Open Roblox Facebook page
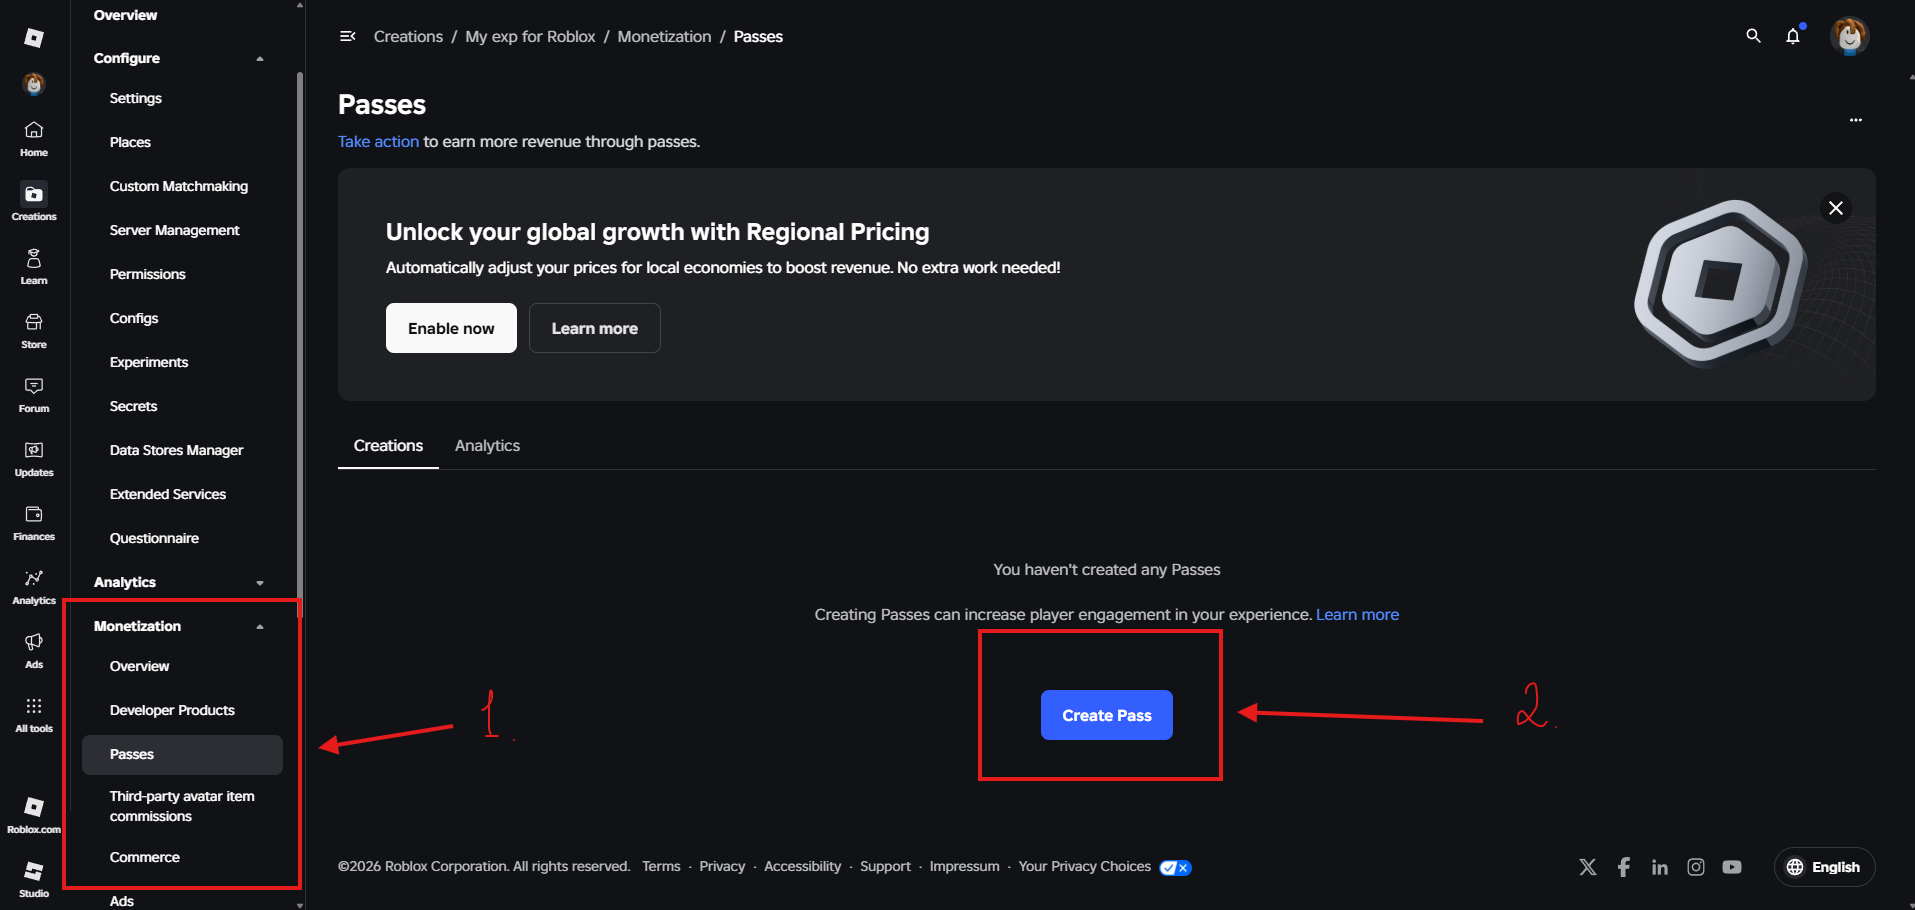The image size is (1915, 910). pyautogui.click(x=1624, y=867)
